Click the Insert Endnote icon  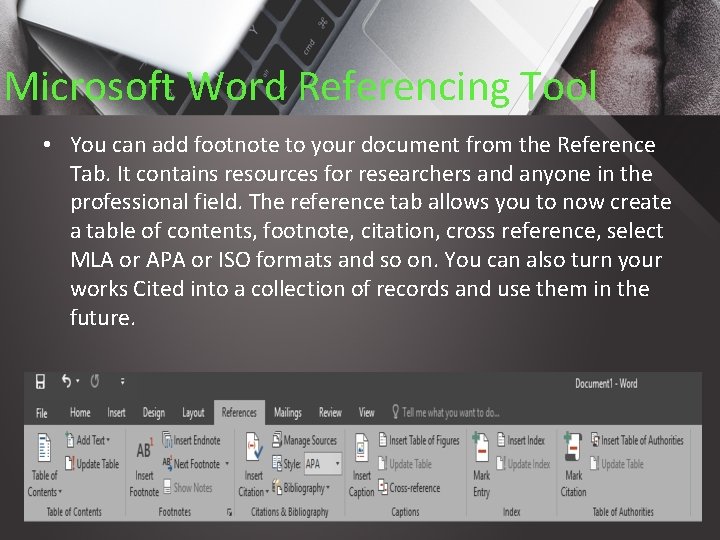pyautogui.click(x=167, y=440)
